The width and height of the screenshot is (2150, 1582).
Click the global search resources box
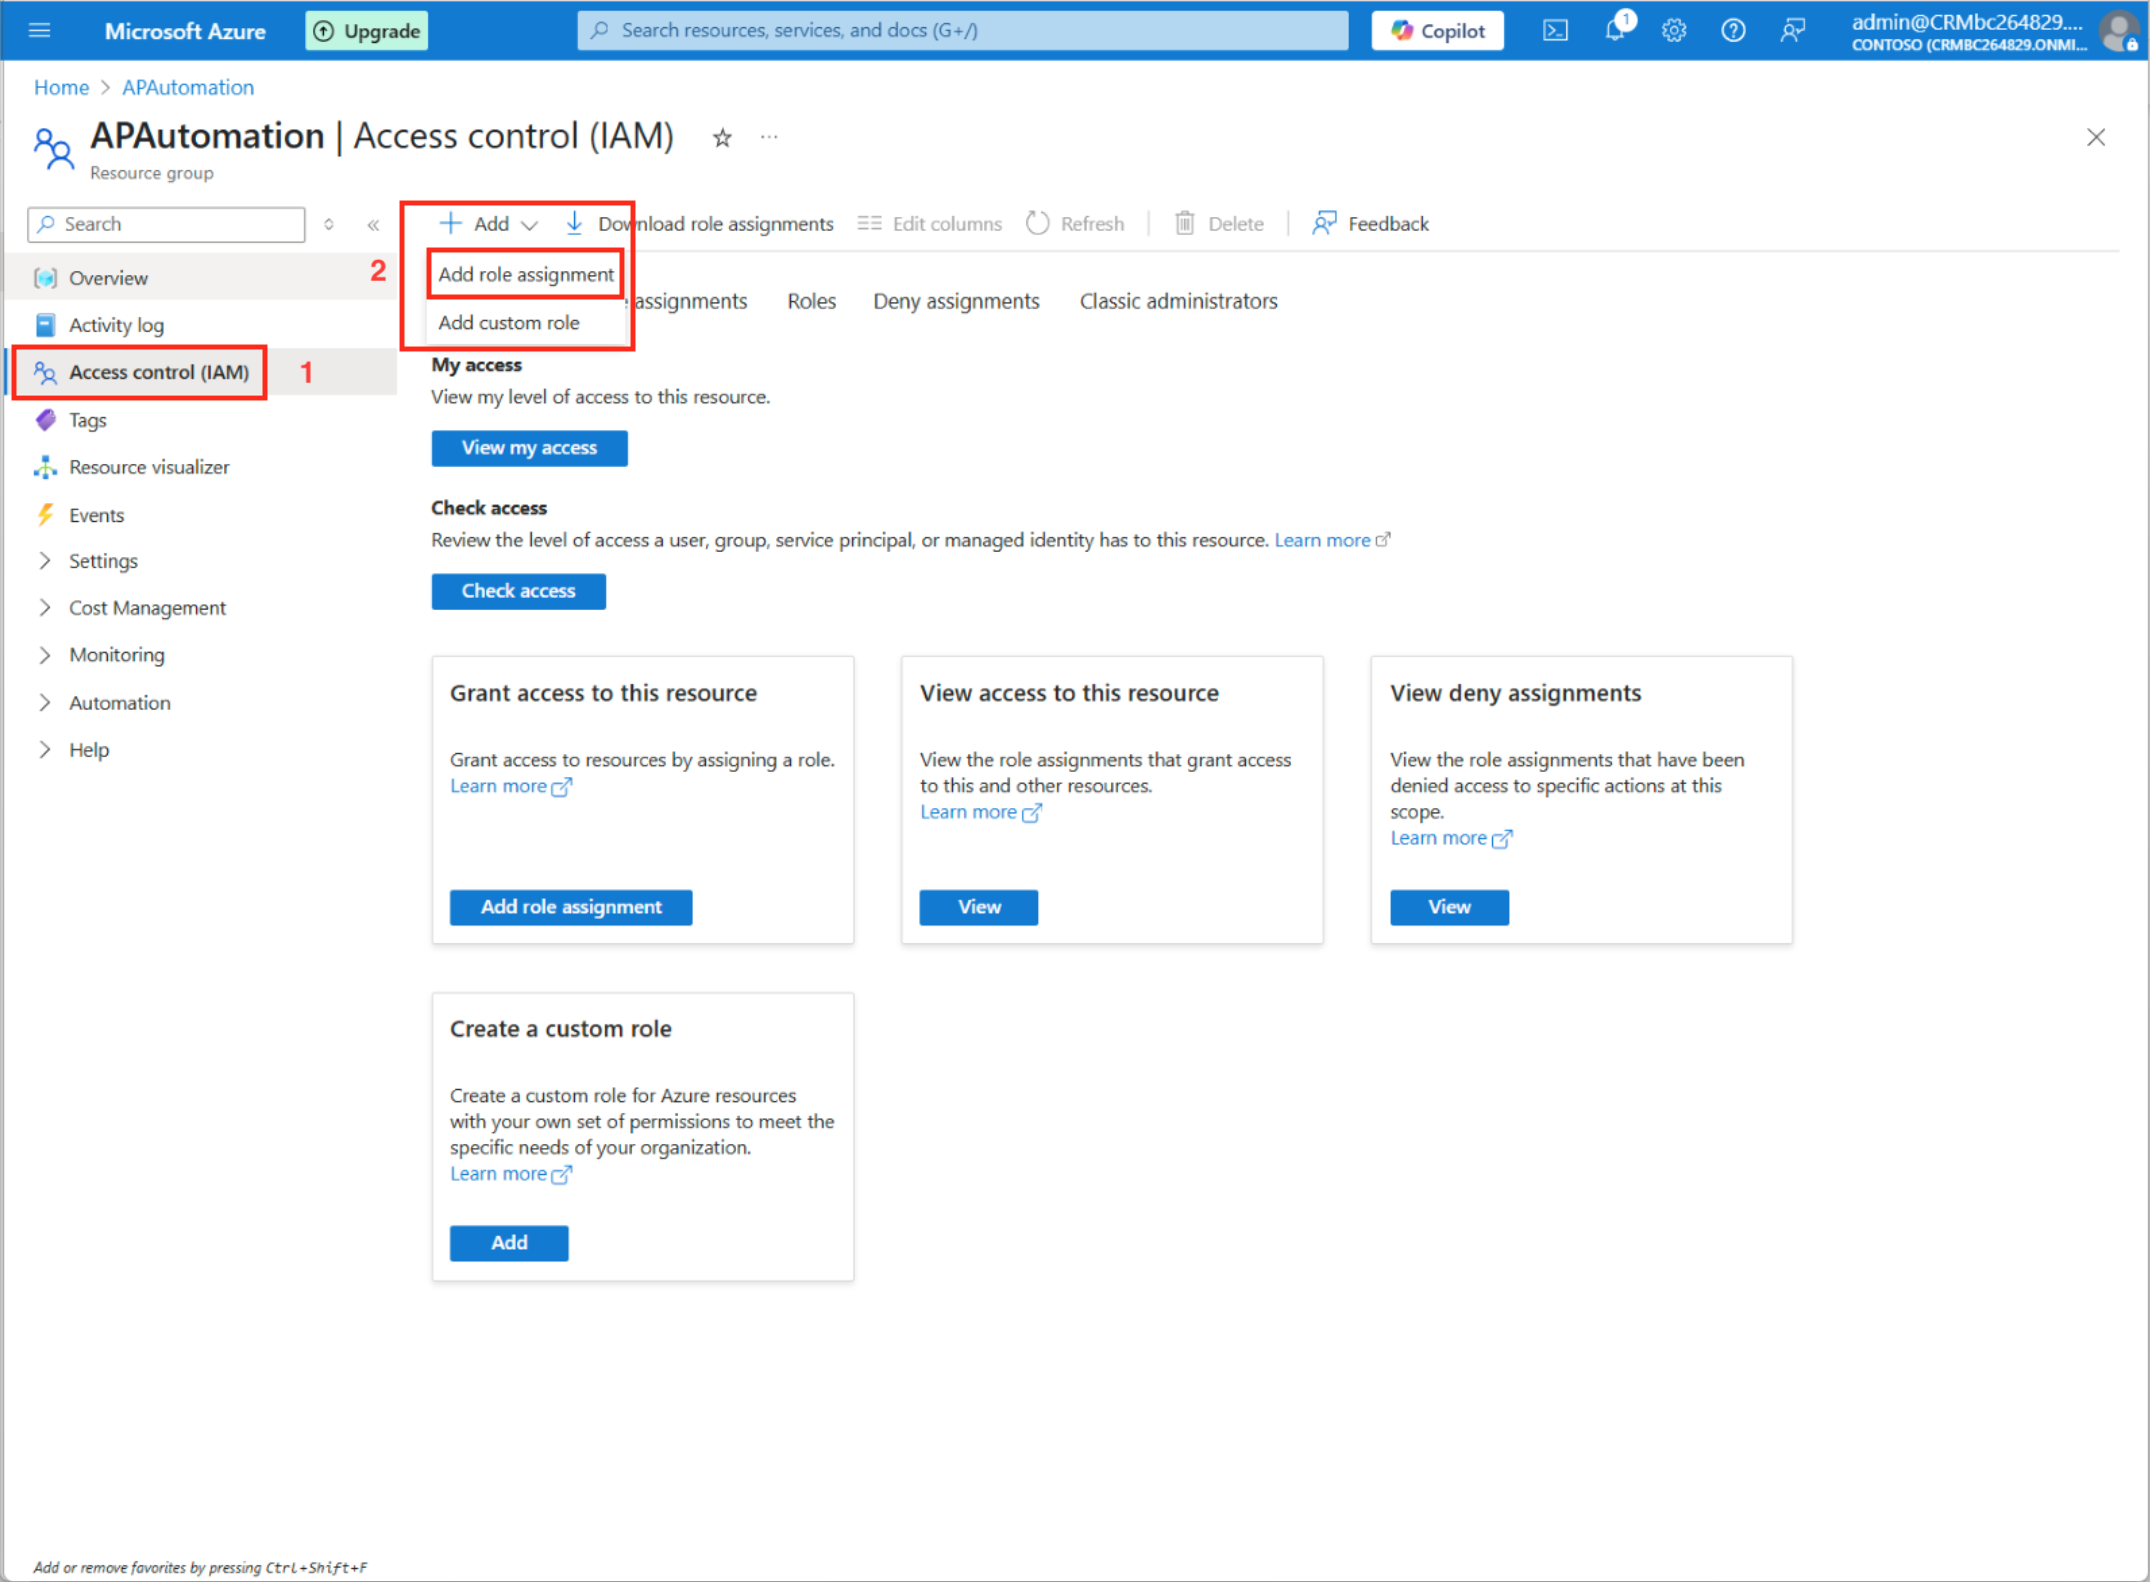coord(962,30)
